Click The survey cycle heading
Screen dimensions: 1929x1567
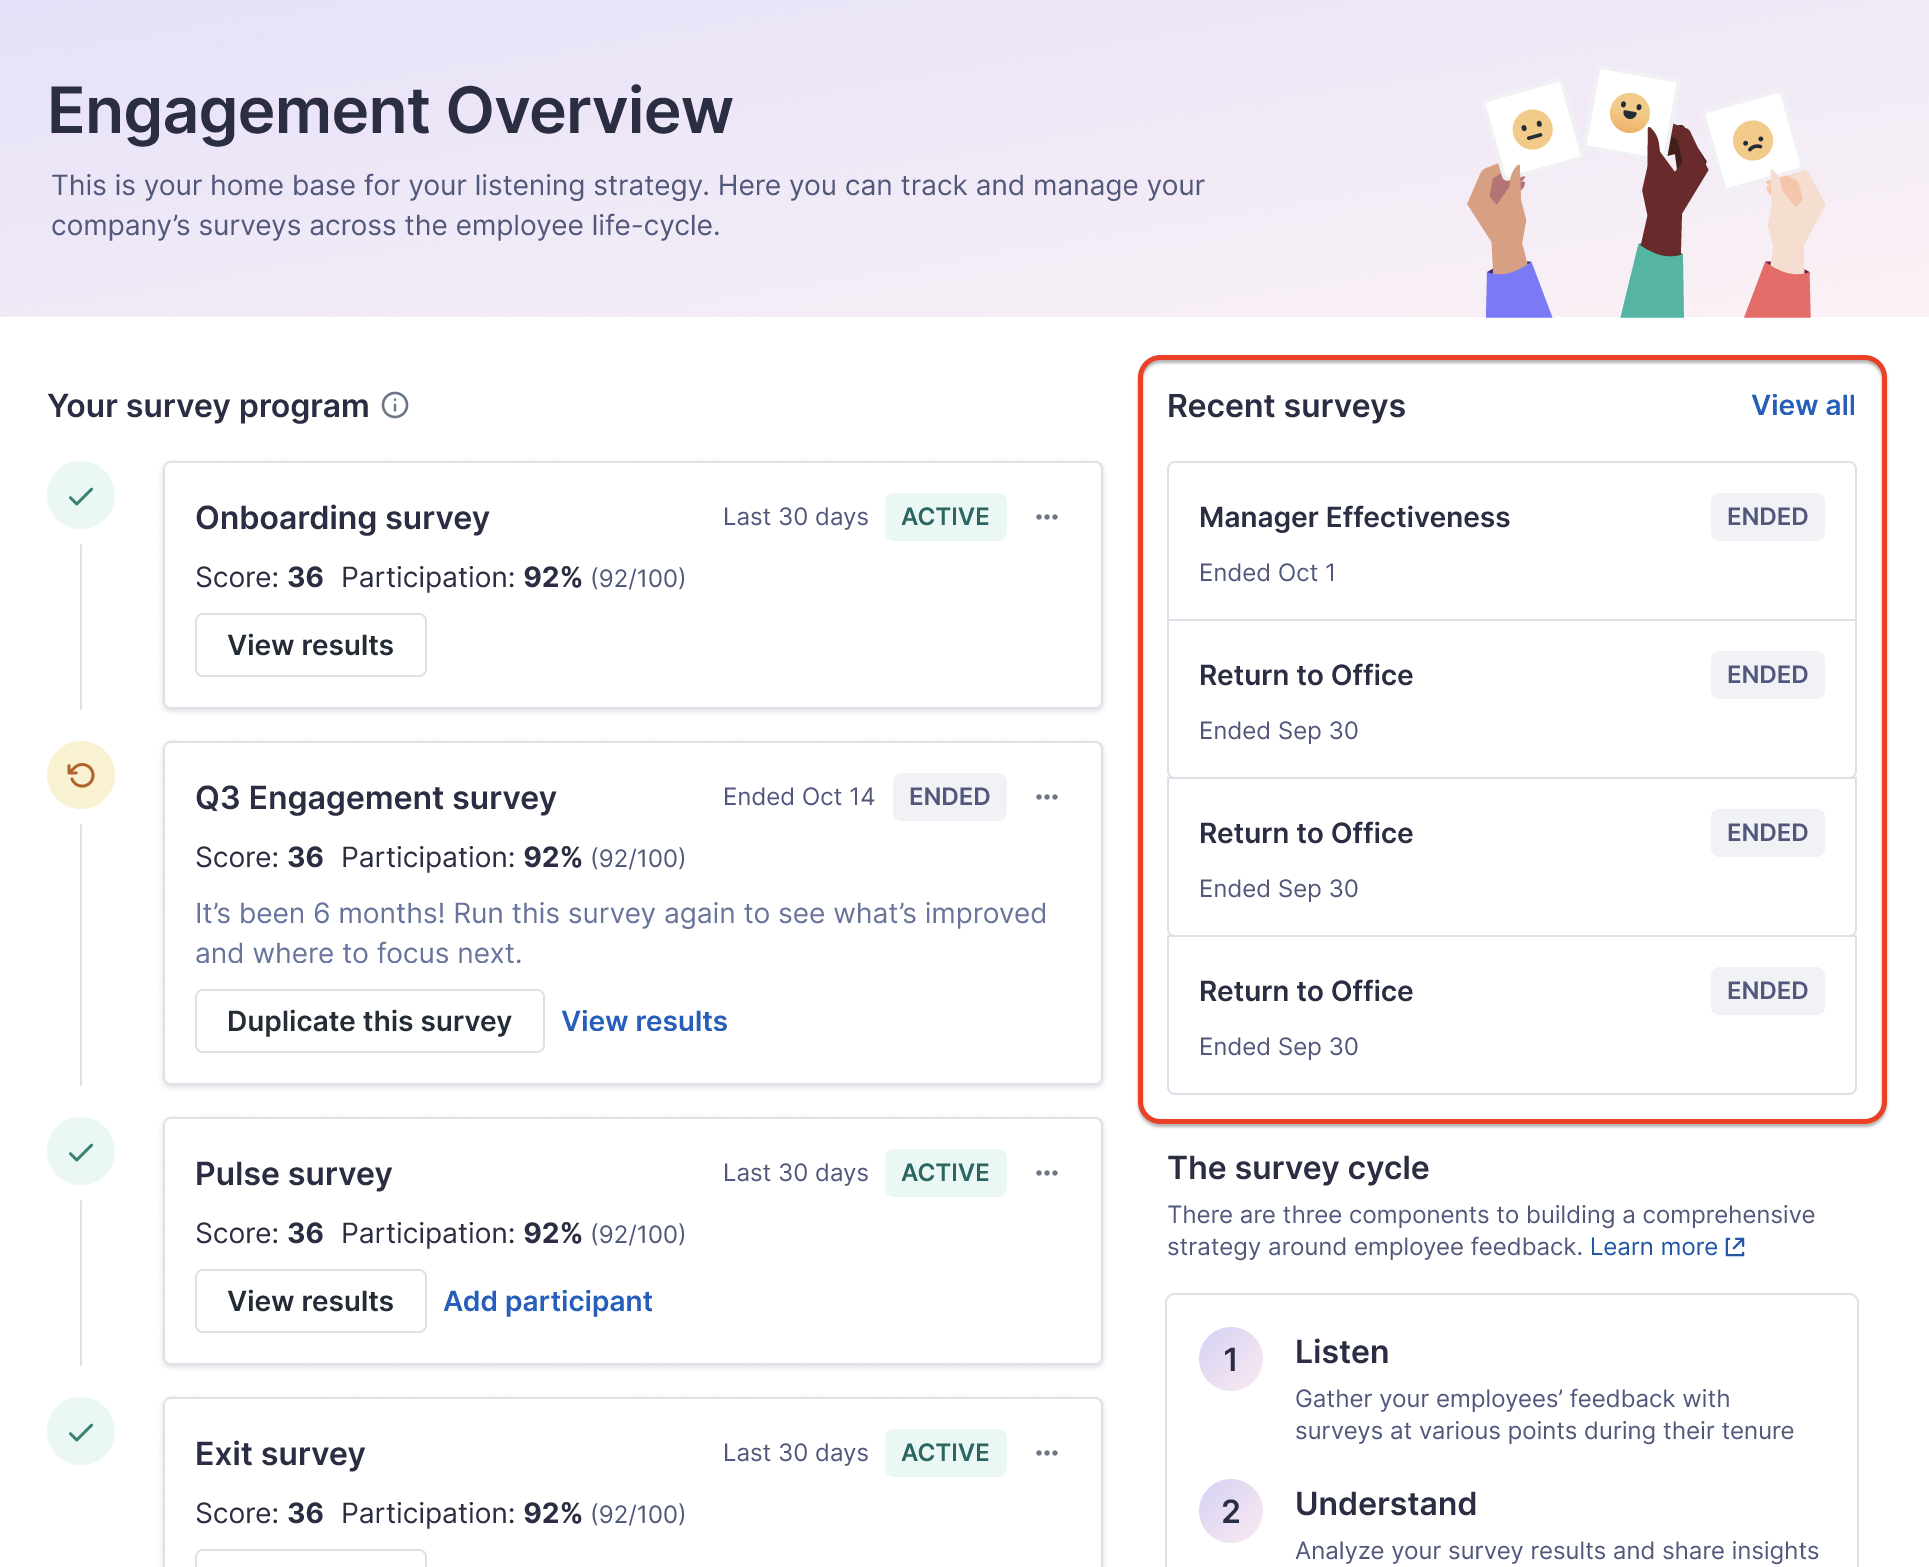(x=1298, y=1168)
